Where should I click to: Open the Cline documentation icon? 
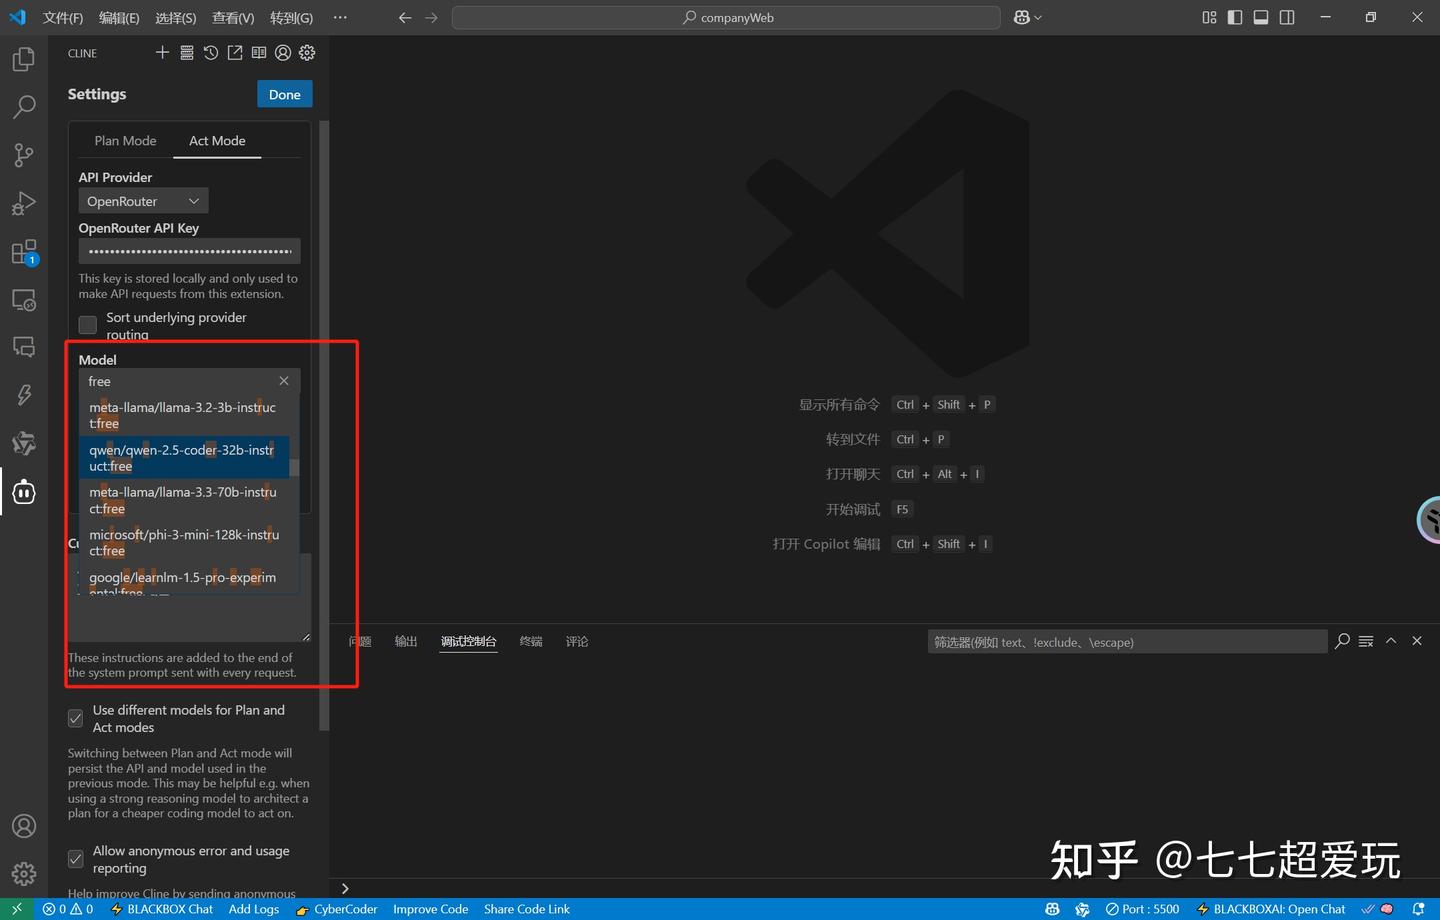(x=258, y=52)
